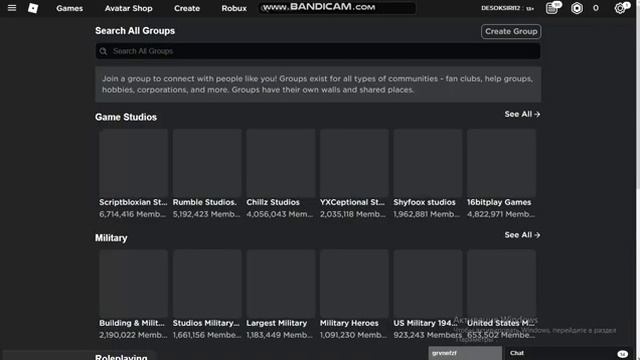Open US Military 194... group thumbnail
Viewport: 640px width, 360px height.
[x=428, y=284]
